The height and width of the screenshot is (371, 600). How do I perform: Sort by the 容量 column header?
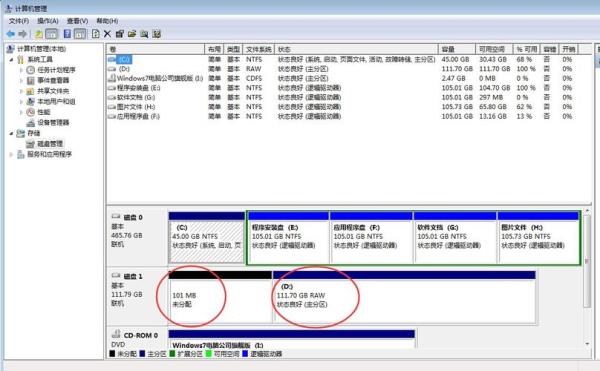tap(457, 49)
